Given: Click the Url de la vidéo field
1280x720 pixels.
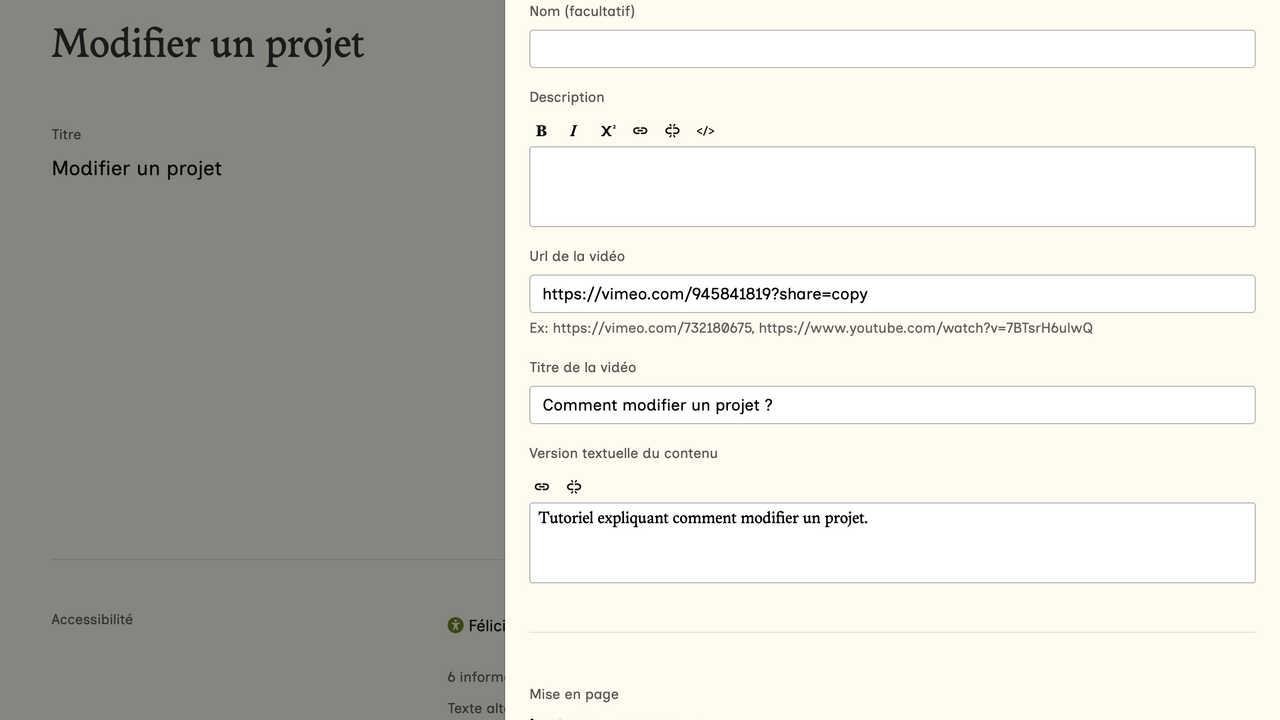Looking at the screenshot, I should pos(891,294).
